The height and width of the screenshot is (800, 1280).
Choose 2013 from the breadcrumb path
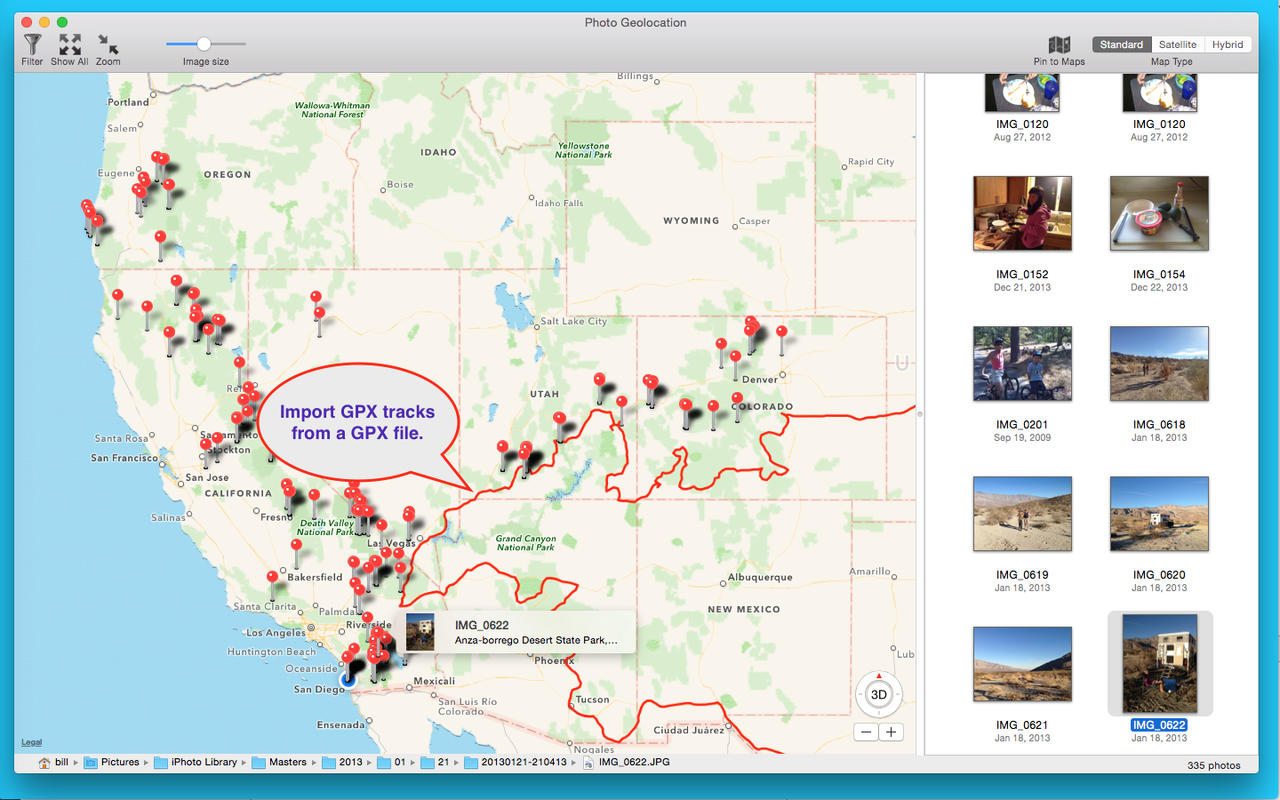click(x=353, y=761)
